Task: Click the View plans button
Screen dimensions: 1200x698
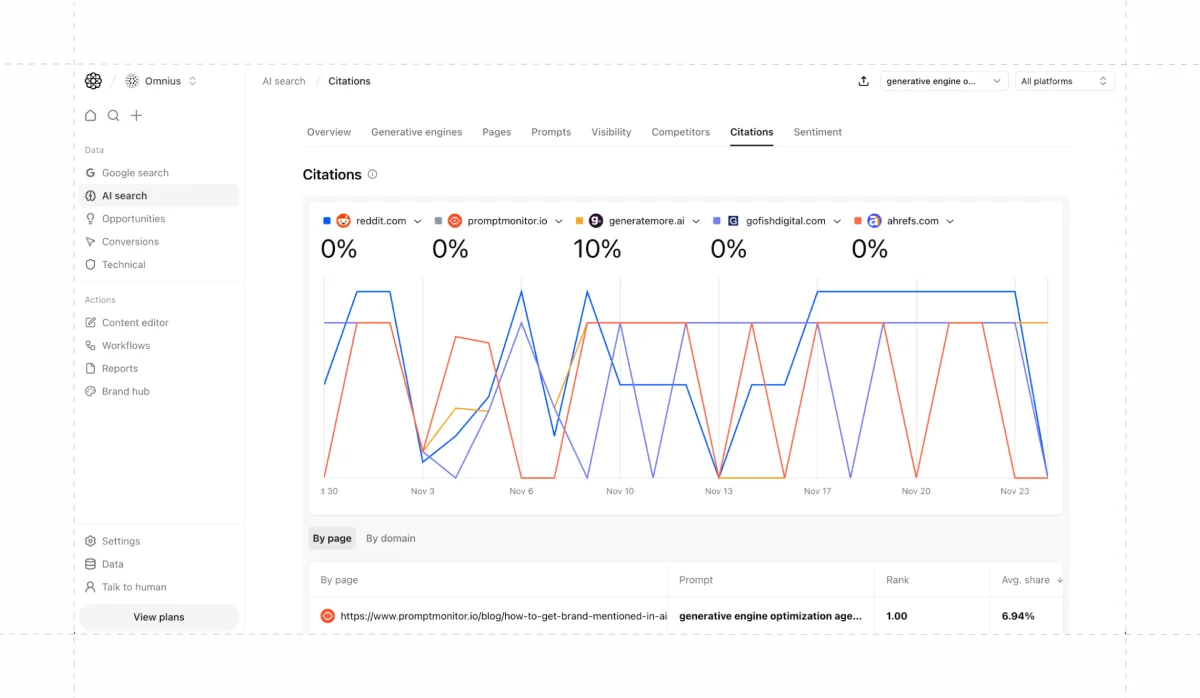Action: point(159,617)
